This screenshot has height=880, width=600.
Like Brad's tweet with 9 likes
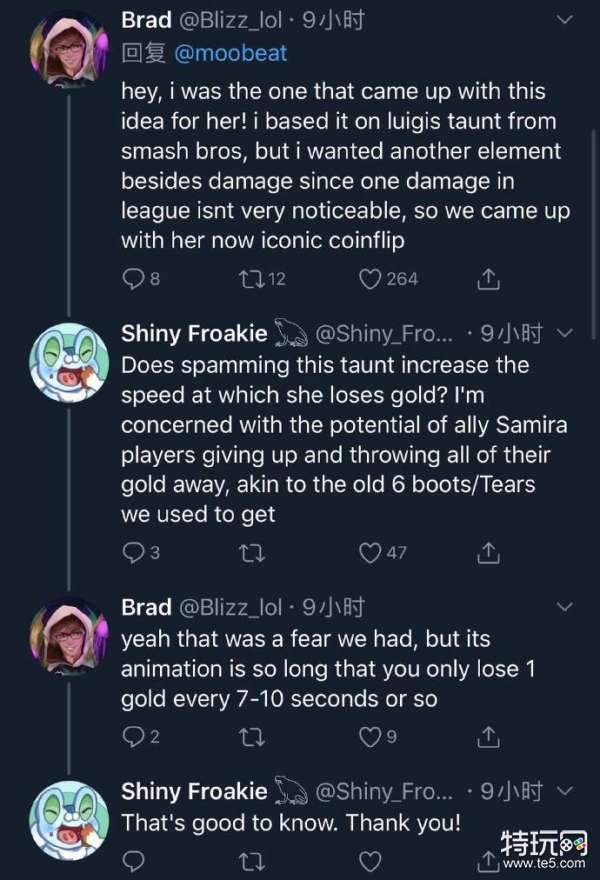371,737
